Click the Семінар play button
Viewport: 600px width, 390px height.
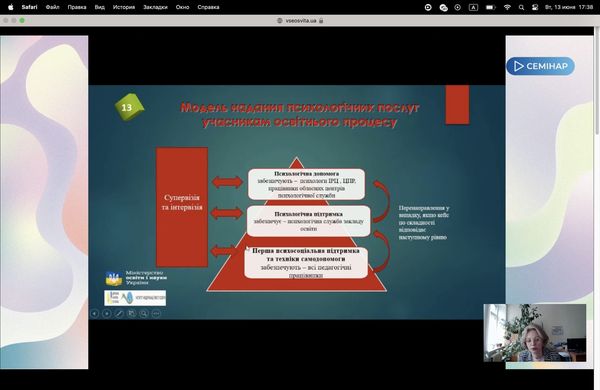540,66
